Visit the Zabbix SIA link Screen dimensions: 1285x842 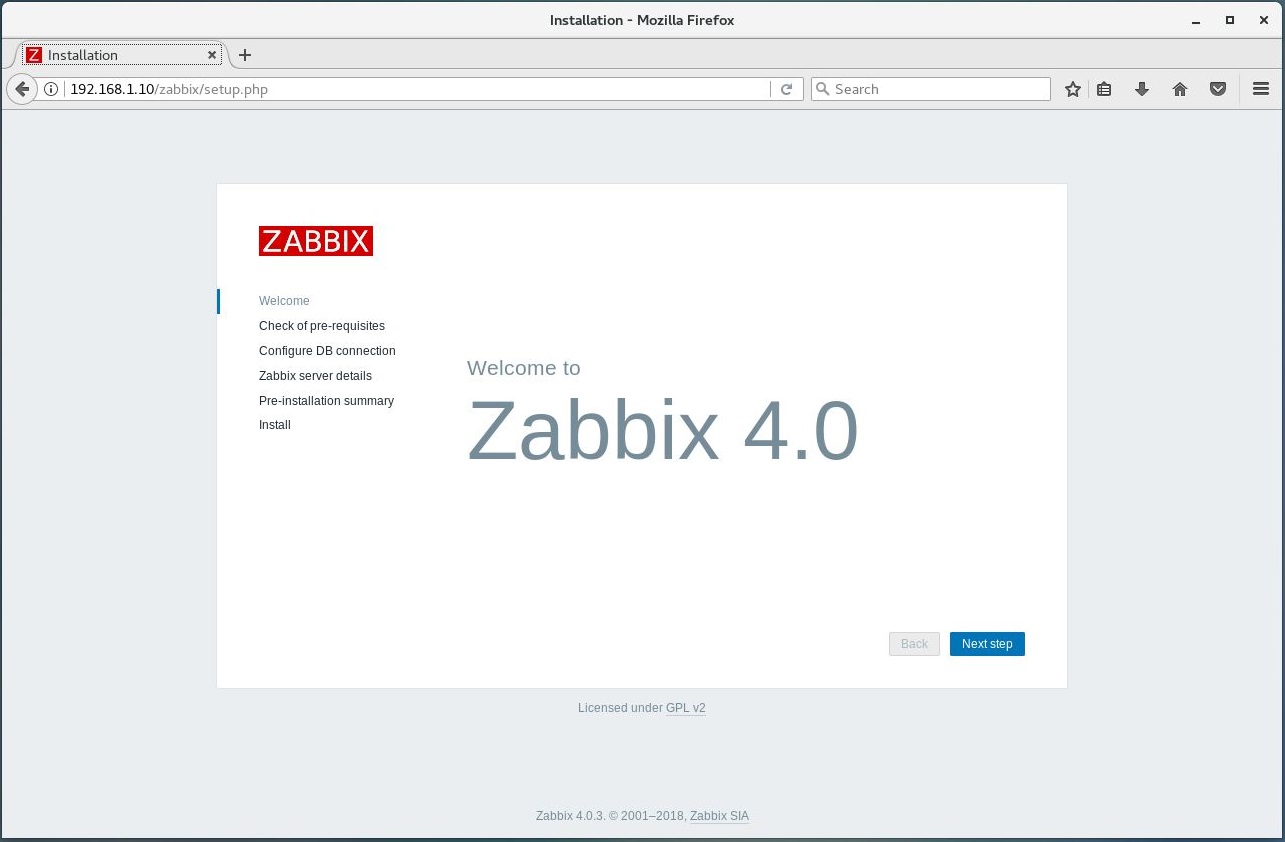click(x=719, y=816)
